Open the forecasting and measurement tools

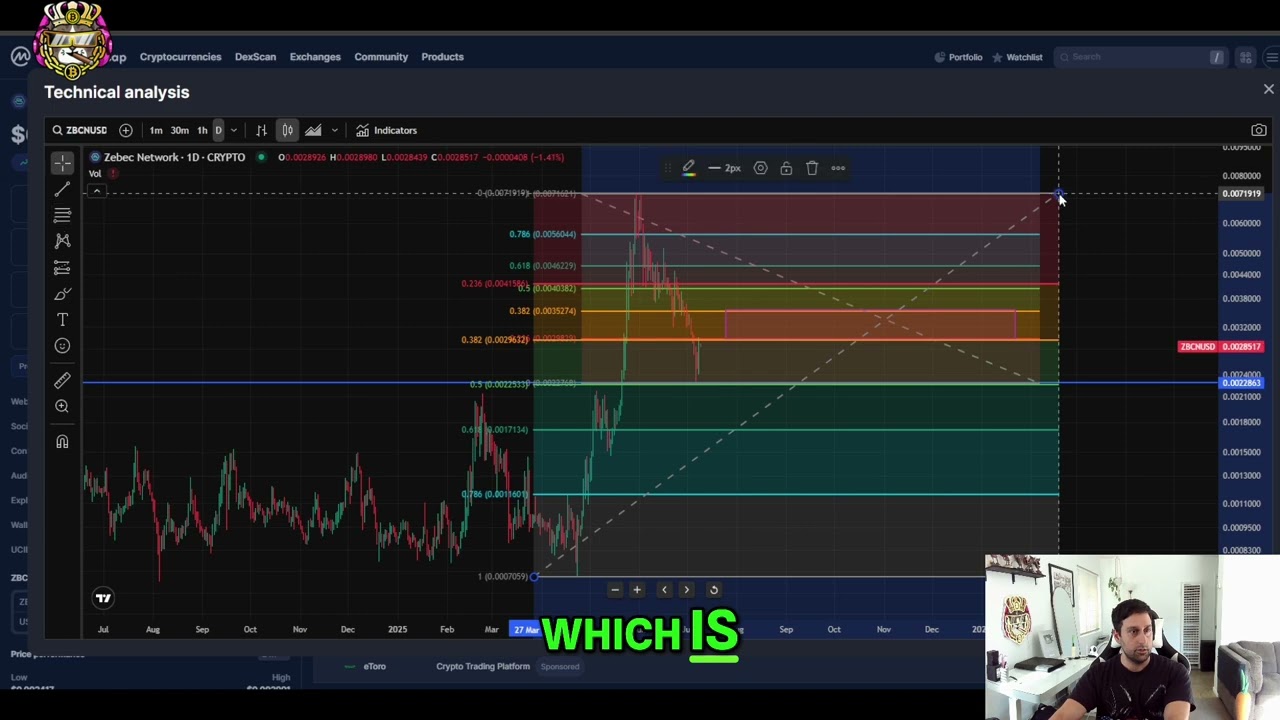pyautogui.click(x=62, y=267)
